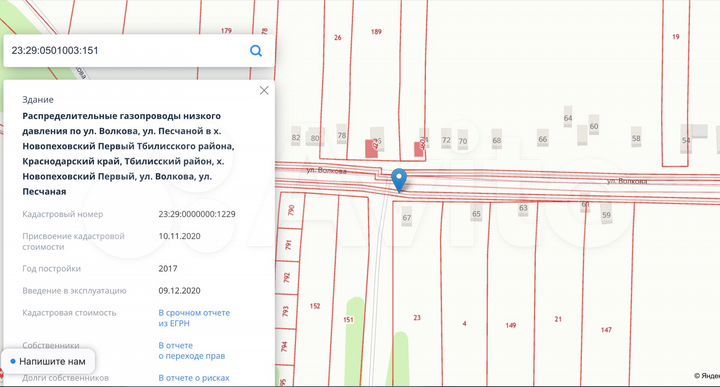Click the 'Год постройки' label
The image size is (720, 387).
click(x=51, y=269)
